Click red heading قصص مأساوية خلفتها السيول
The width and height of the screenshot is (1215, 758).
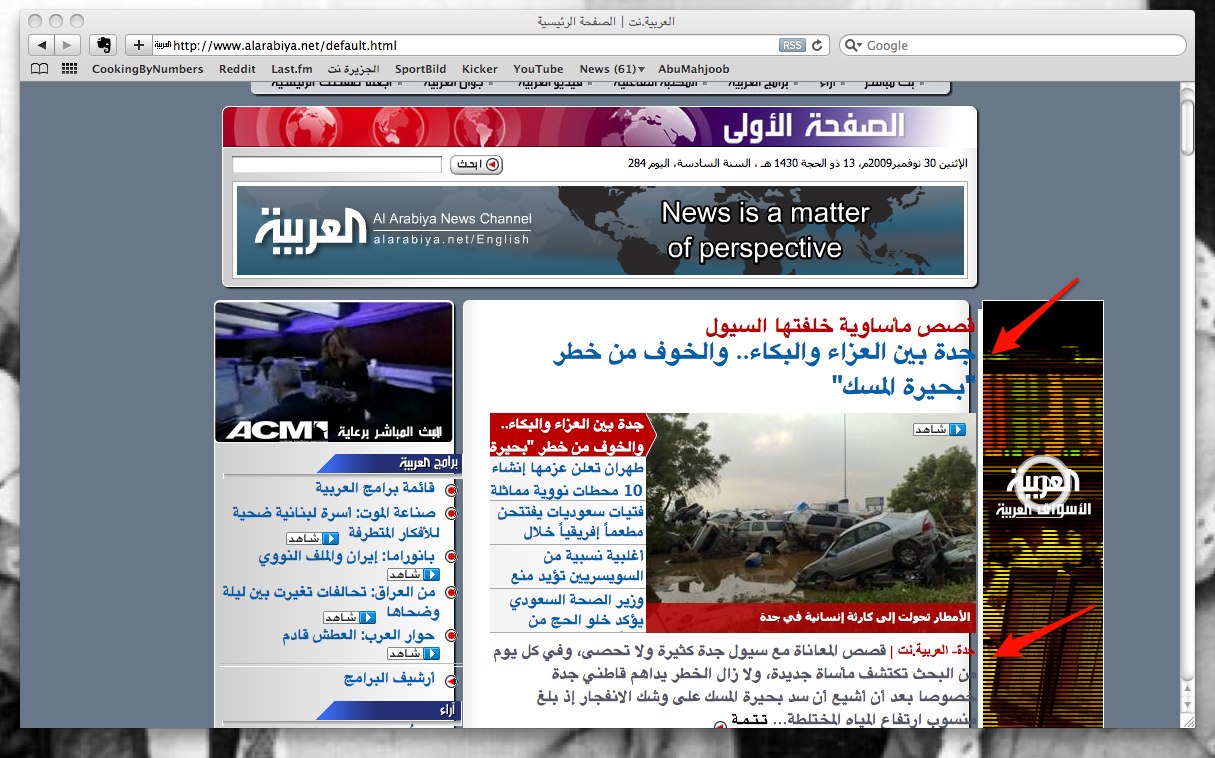coord(840,325)
